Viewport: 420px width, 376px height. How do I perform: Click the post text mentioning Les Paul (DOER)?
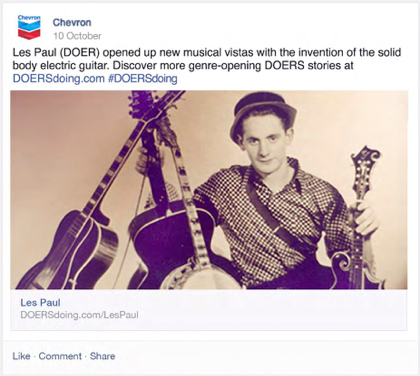coord(207,65)
